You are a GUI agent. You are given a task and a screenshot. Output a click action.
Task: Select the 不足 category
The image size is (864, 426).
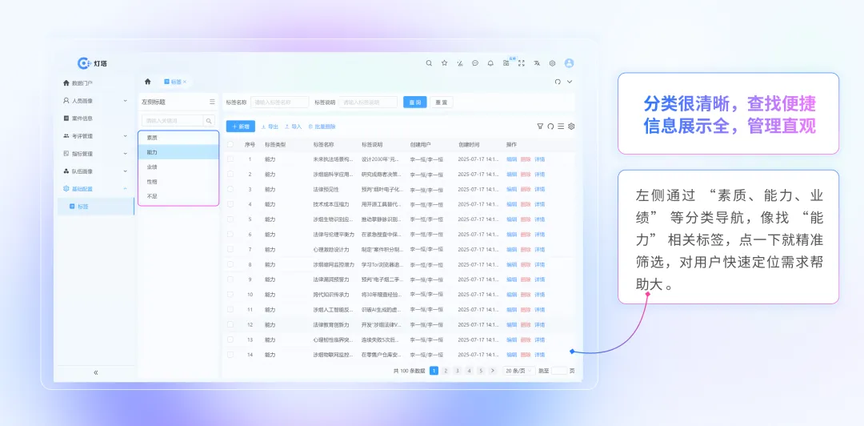(179, 196)
